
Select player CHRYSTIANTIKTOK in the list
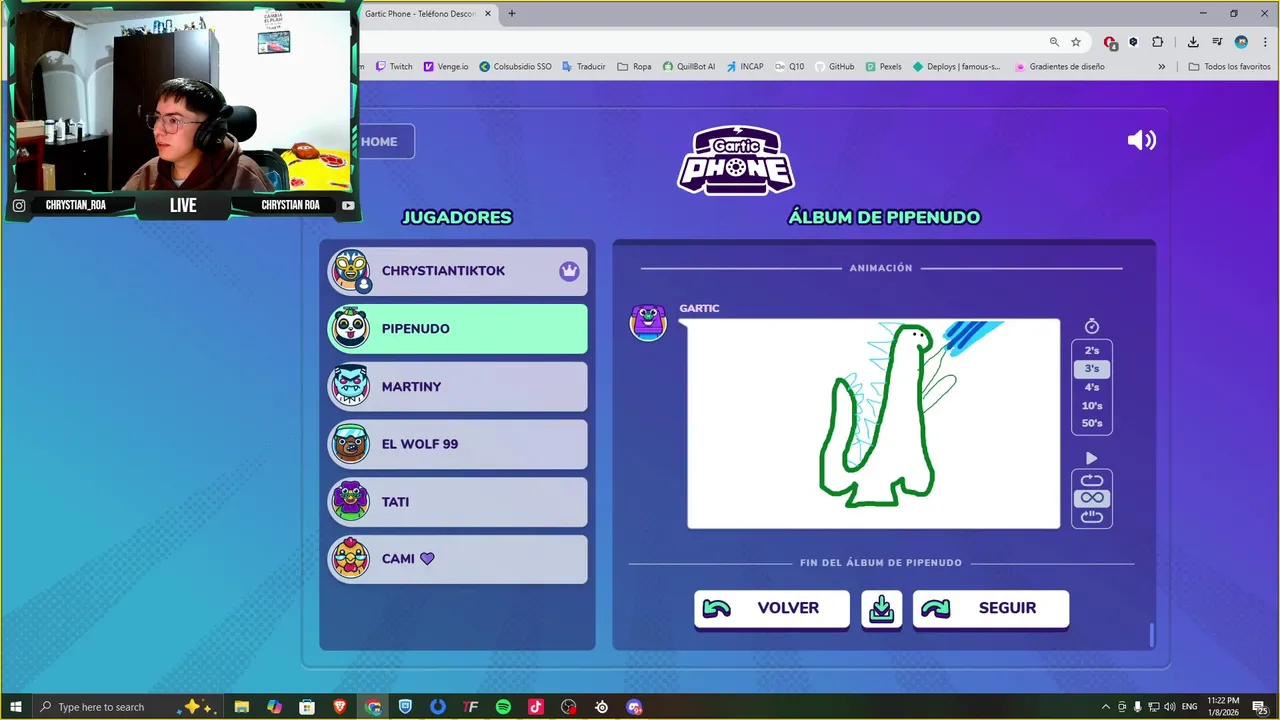tap(458, 271)
